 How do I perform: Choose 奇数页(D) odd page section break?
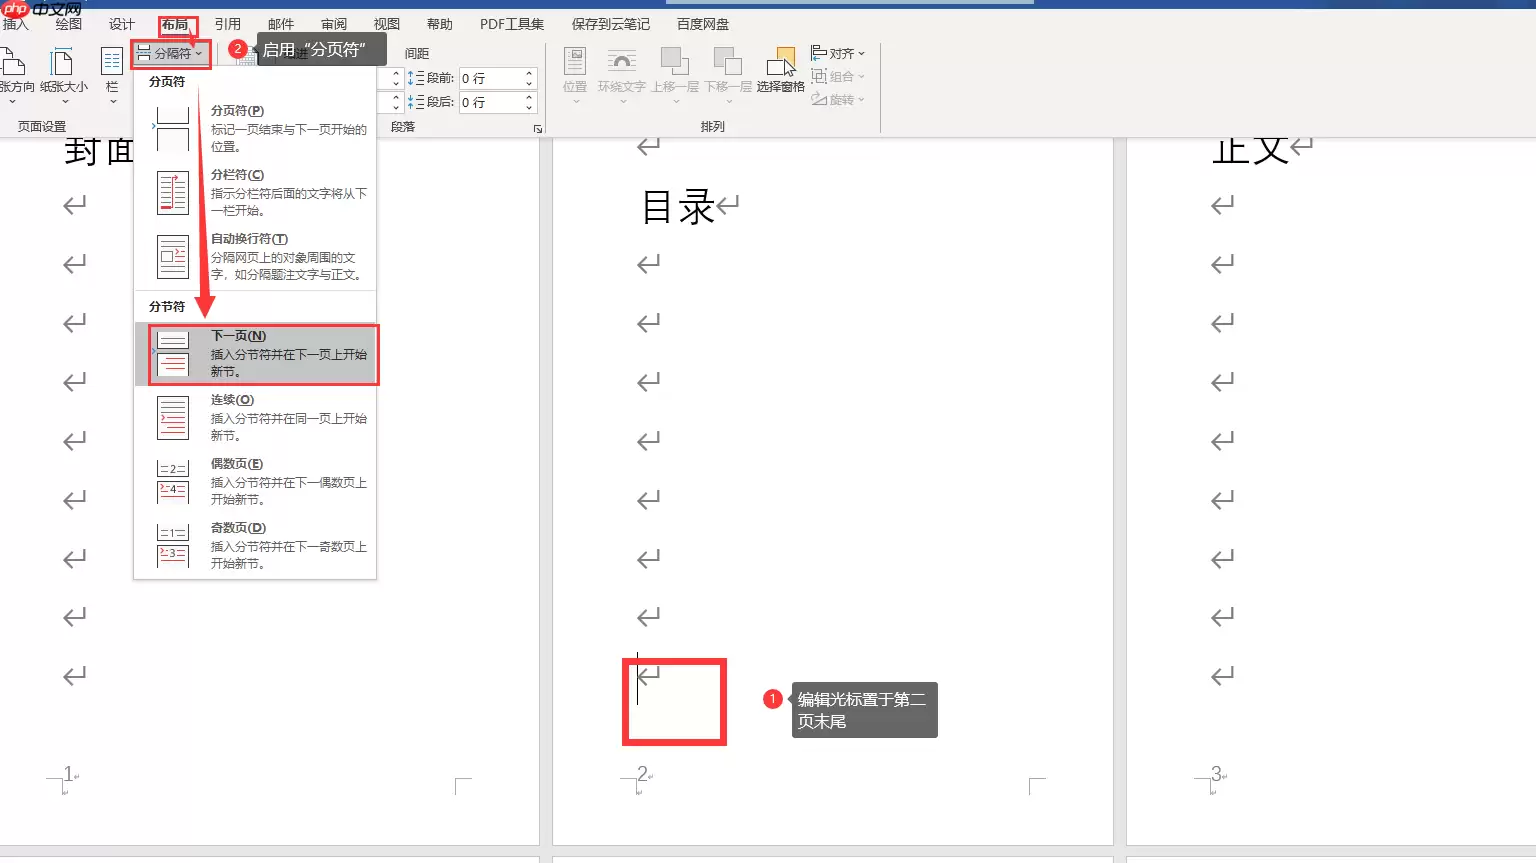click(255, 545)
